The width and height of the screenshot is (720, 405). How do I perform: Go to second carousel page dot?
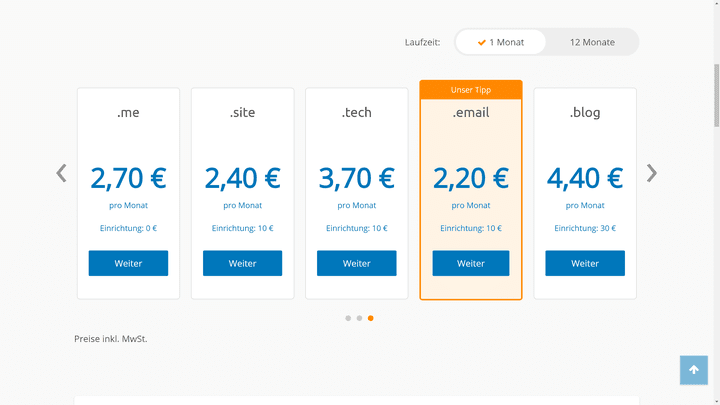[x=360, y=318]
